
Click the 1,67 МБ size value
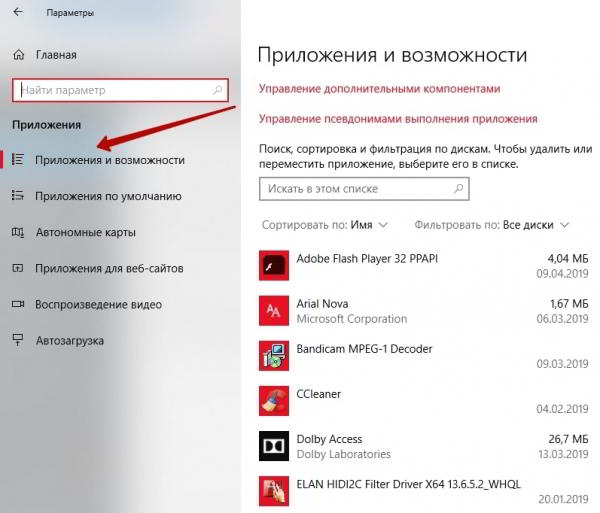pos(569,304)
